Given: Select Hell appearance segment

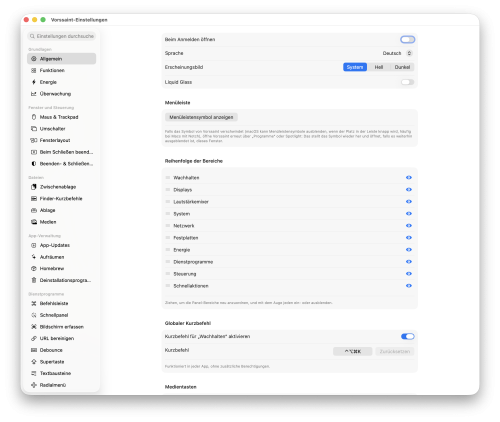Looking at the screenshot, I should 379,67.
